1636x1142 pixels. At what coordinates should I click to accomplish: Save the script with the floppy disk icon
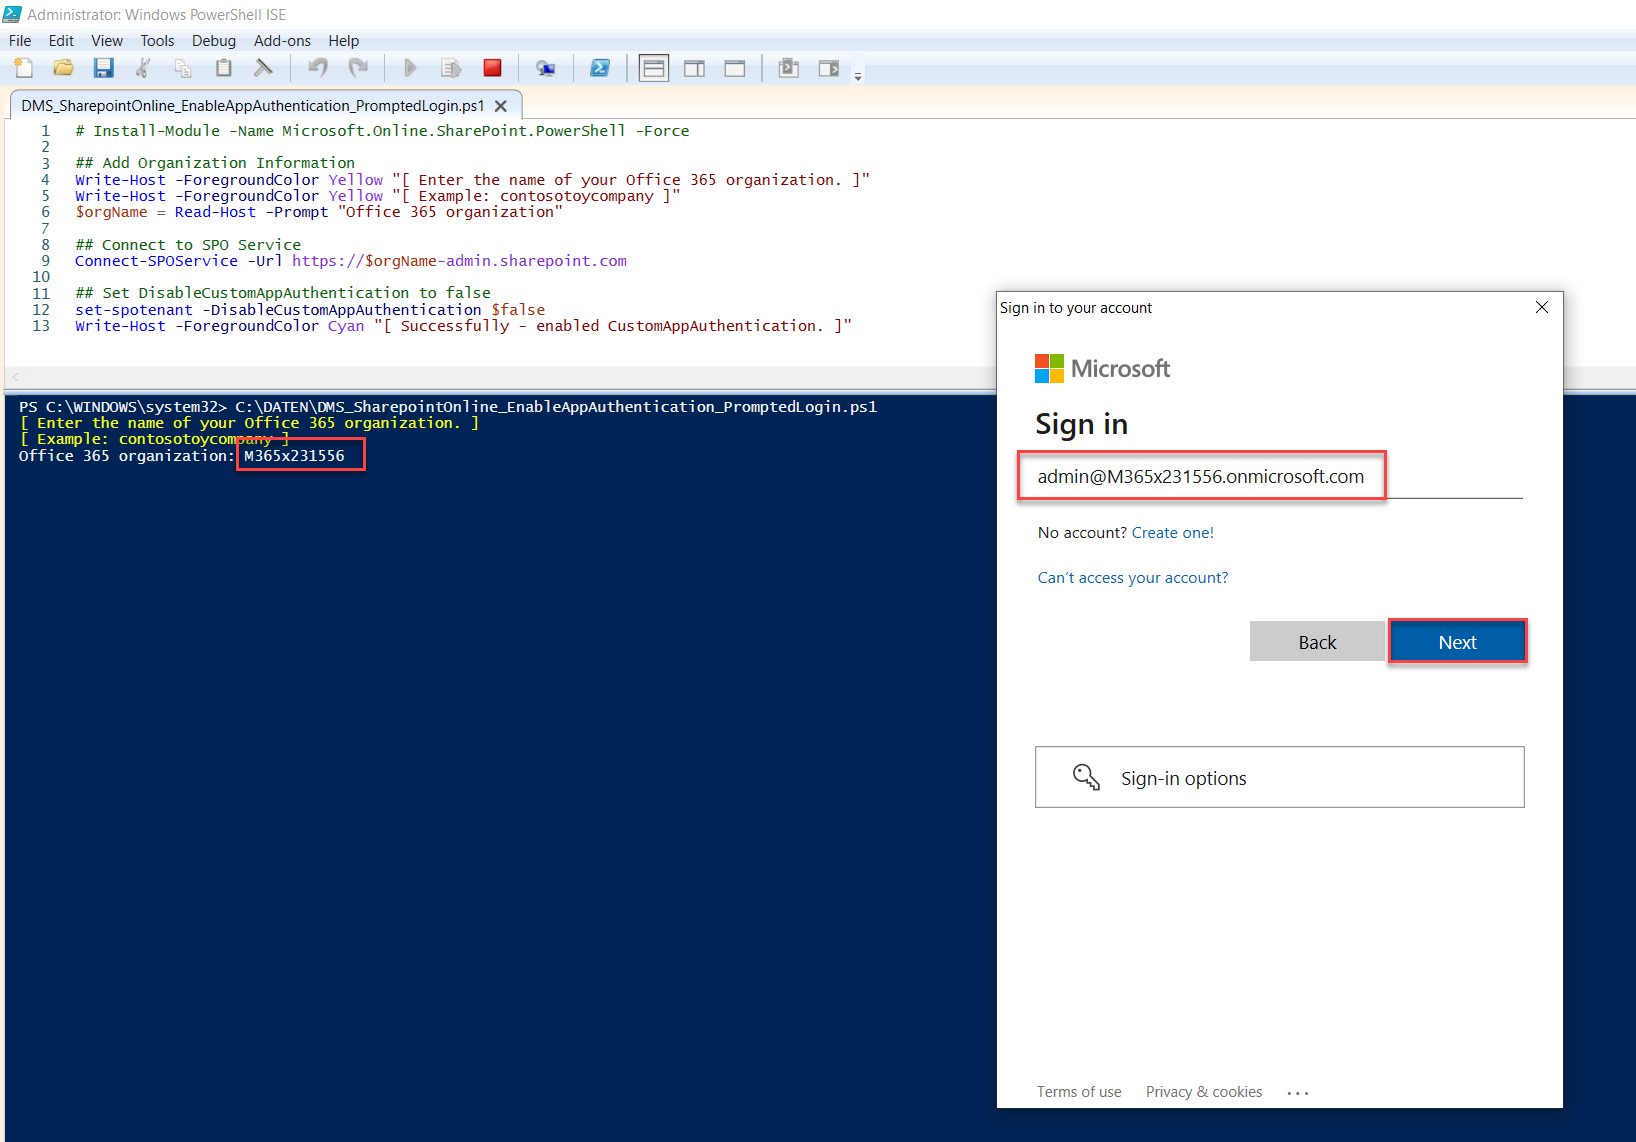pyautogui.click(x=103, y=68)
